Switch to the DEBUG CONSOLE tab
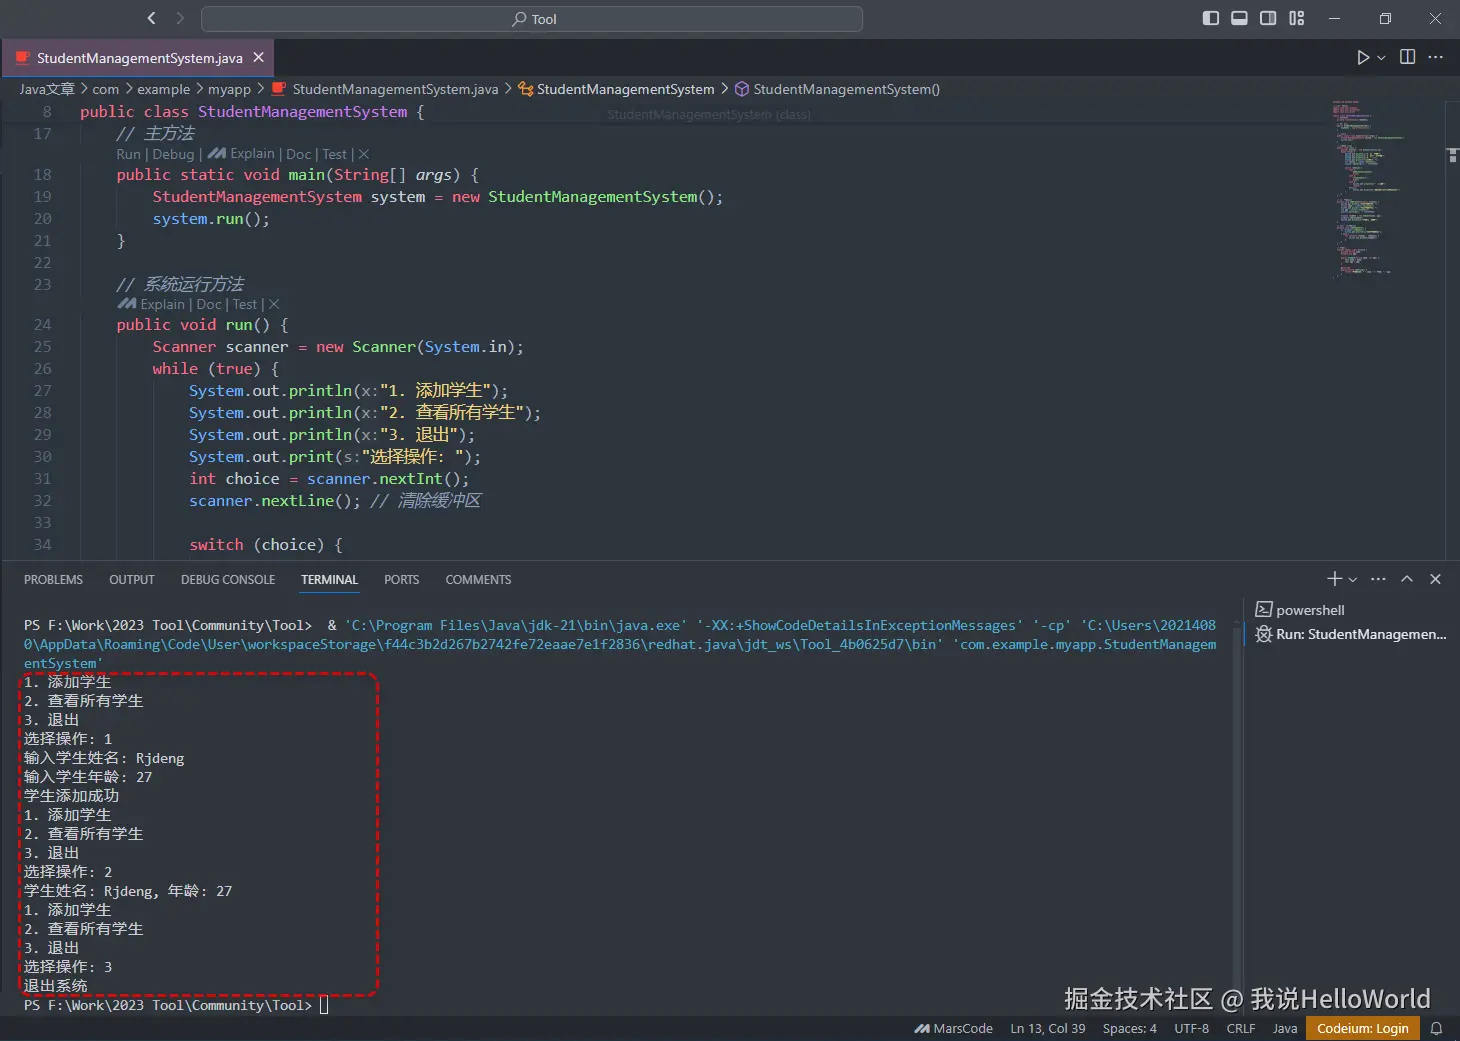The width and height of the screenshot is (1460, 1041). pyautogui.click(x=228, y=580)
